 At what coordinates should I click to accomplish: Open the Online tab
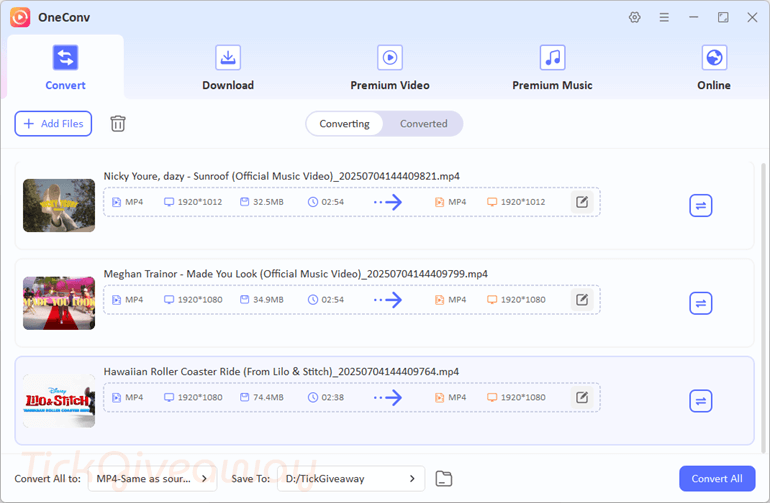[x=714, y=67]
